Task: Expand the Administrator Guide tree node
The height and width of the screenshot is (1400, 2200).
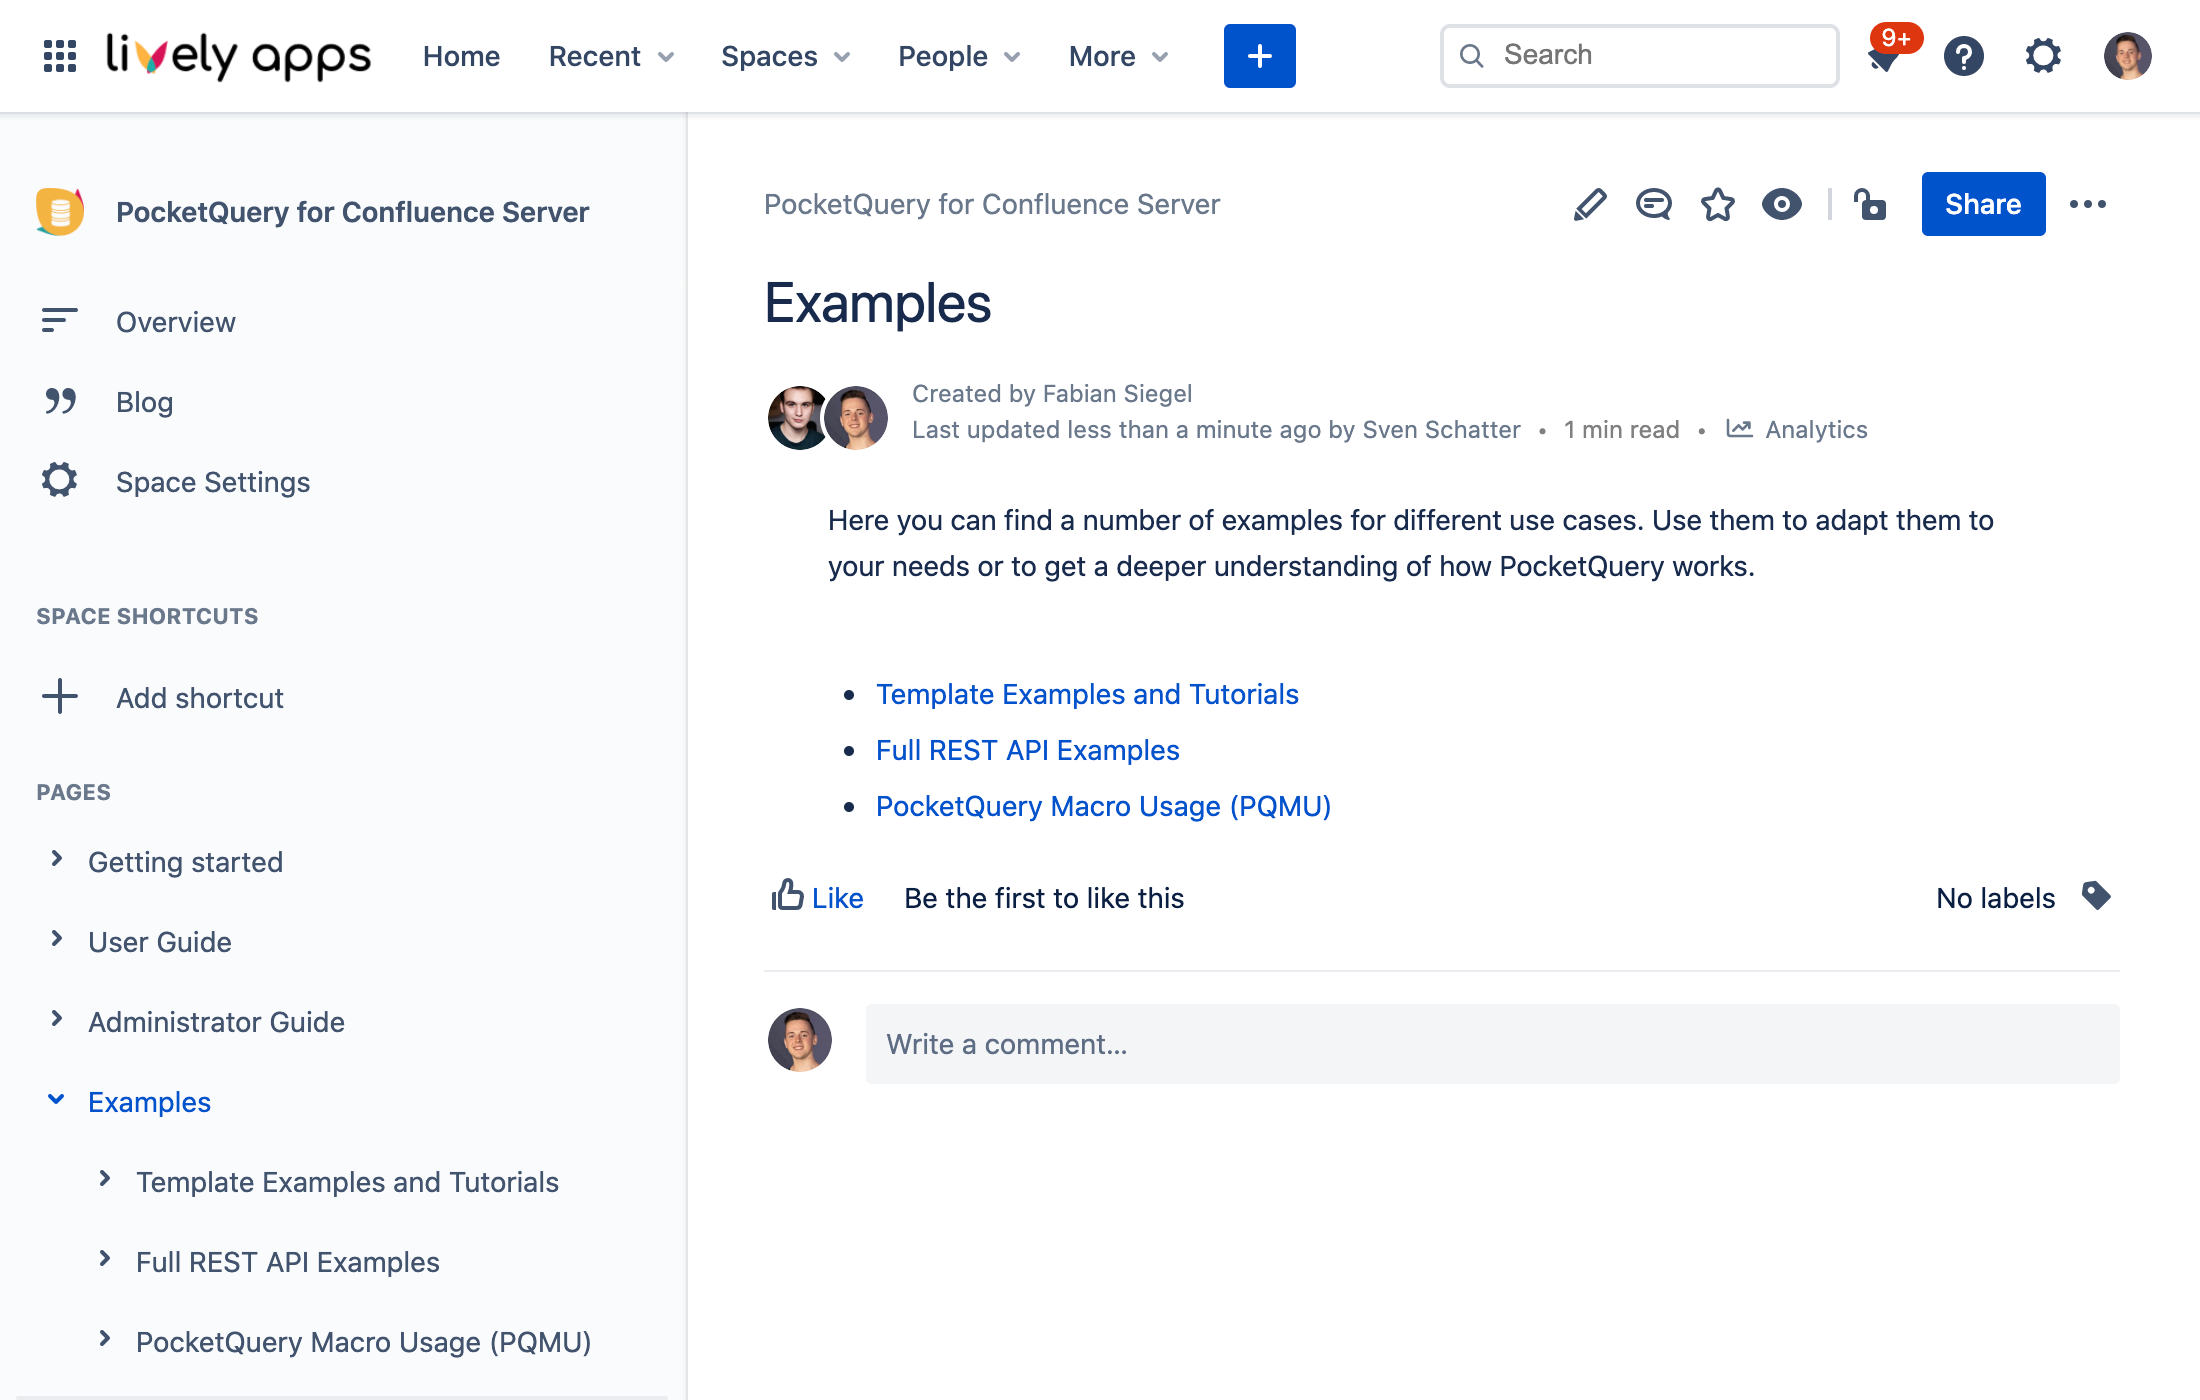Action: 56,1019
